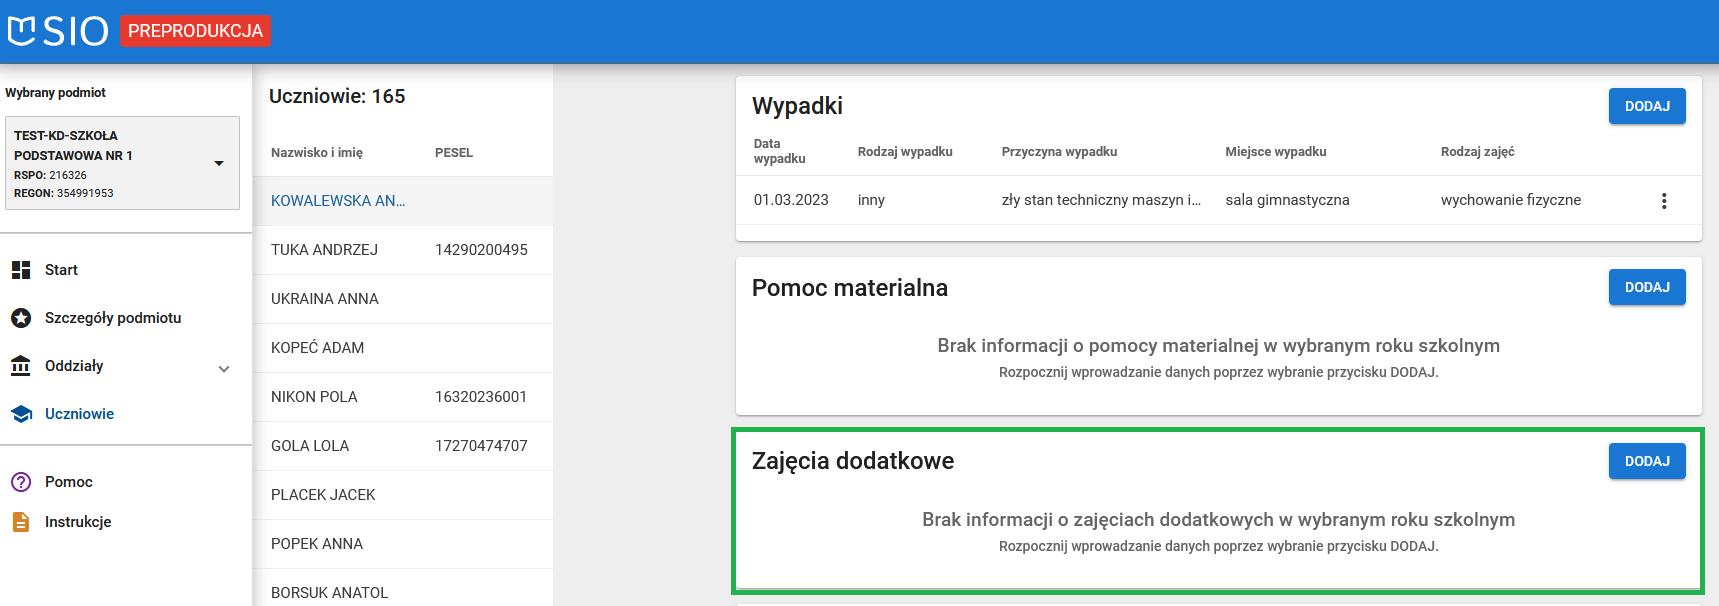This screenshot has width=1719, height=606.
Task: Click the Pomoc question mark icon
Action: tap(21, 482)
